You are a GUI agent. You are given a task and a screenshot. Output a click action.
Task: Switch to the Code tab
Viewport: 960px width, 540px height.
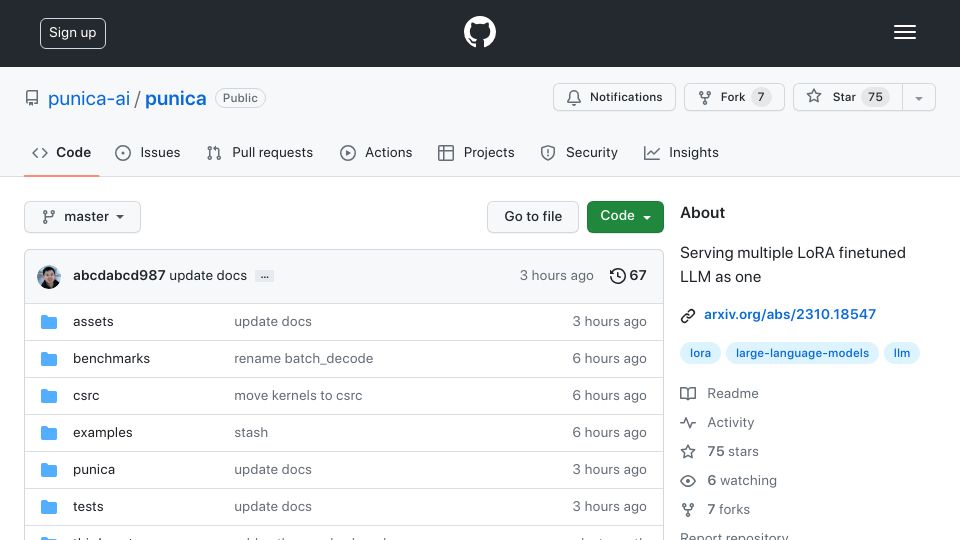click(62, 152)
